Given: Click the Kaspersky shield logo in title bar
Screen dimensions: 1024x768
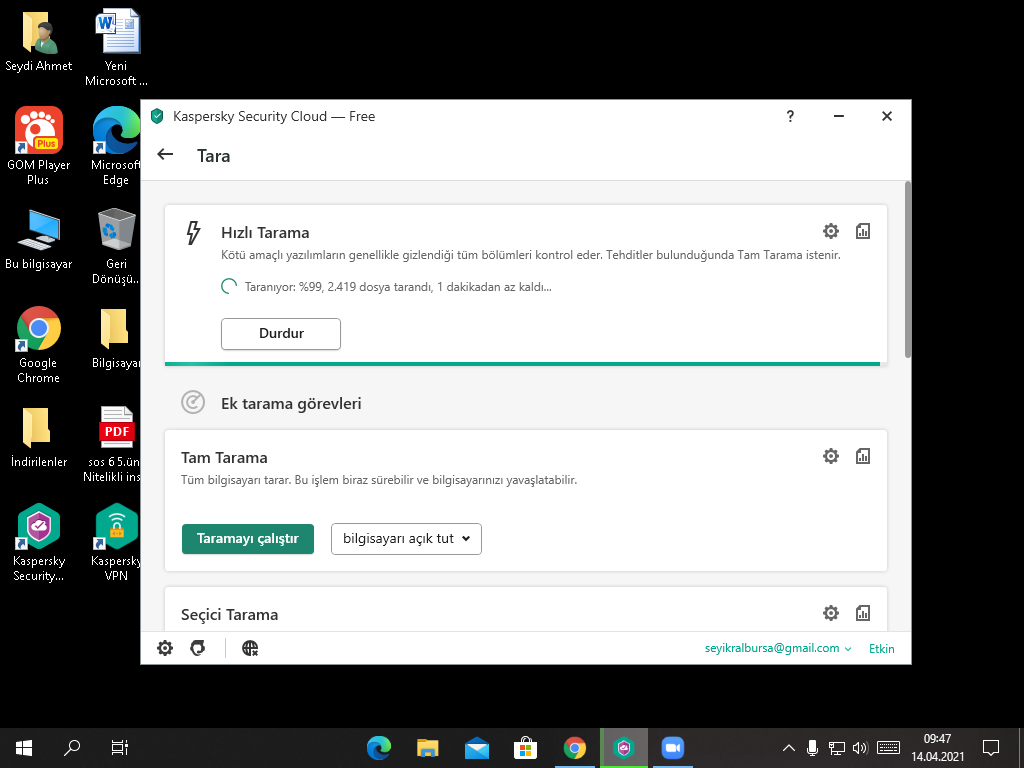Looking at the screenshot, I should click(157, 116).
